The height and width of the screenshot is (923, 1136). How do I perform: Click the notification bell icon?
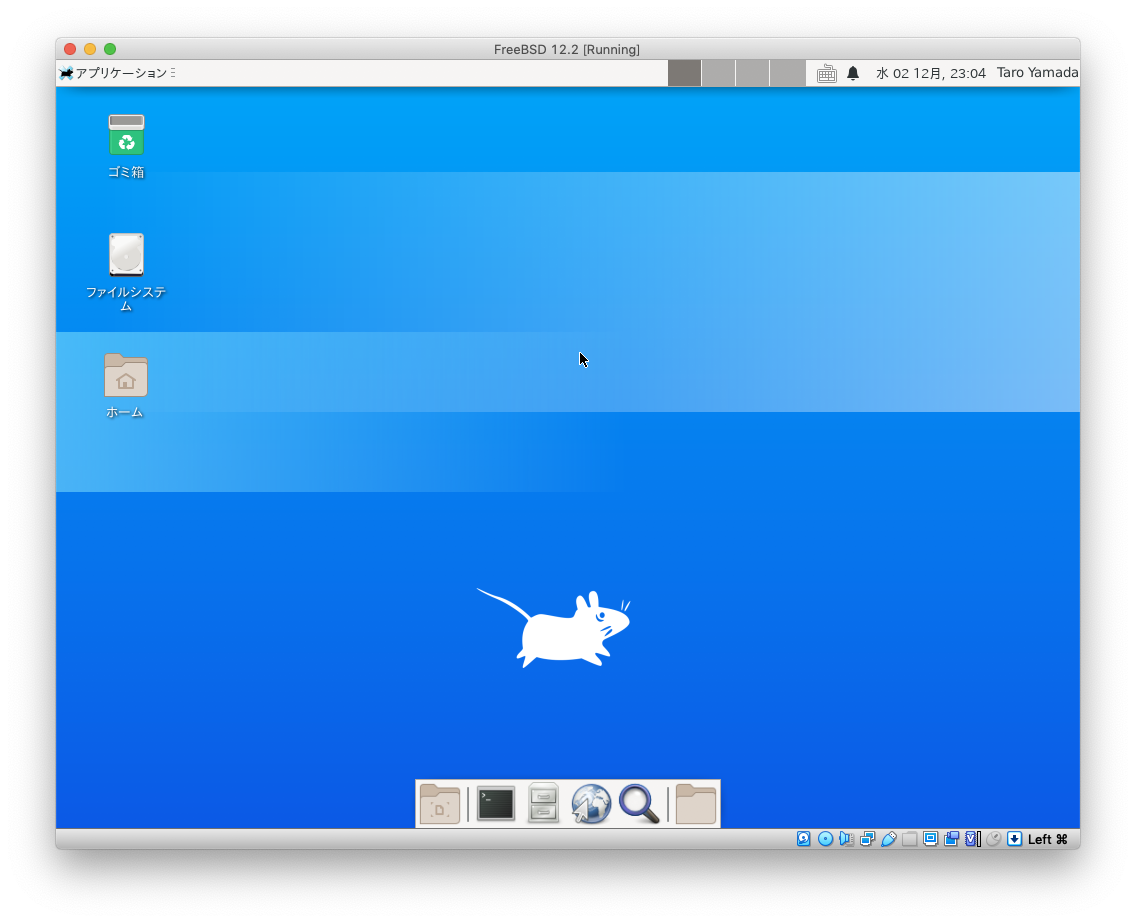853,73
